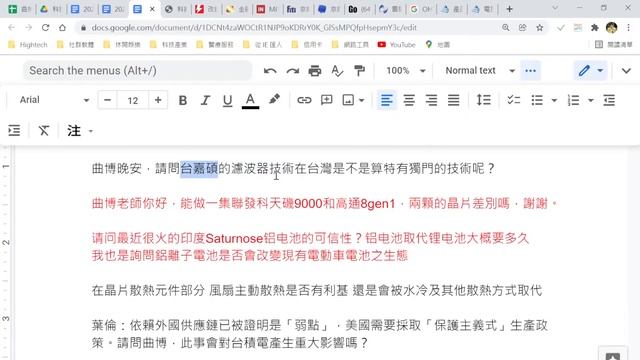The image size is (640, 360).
Task: Click the numbered list icon
Action: click(573, 100)
